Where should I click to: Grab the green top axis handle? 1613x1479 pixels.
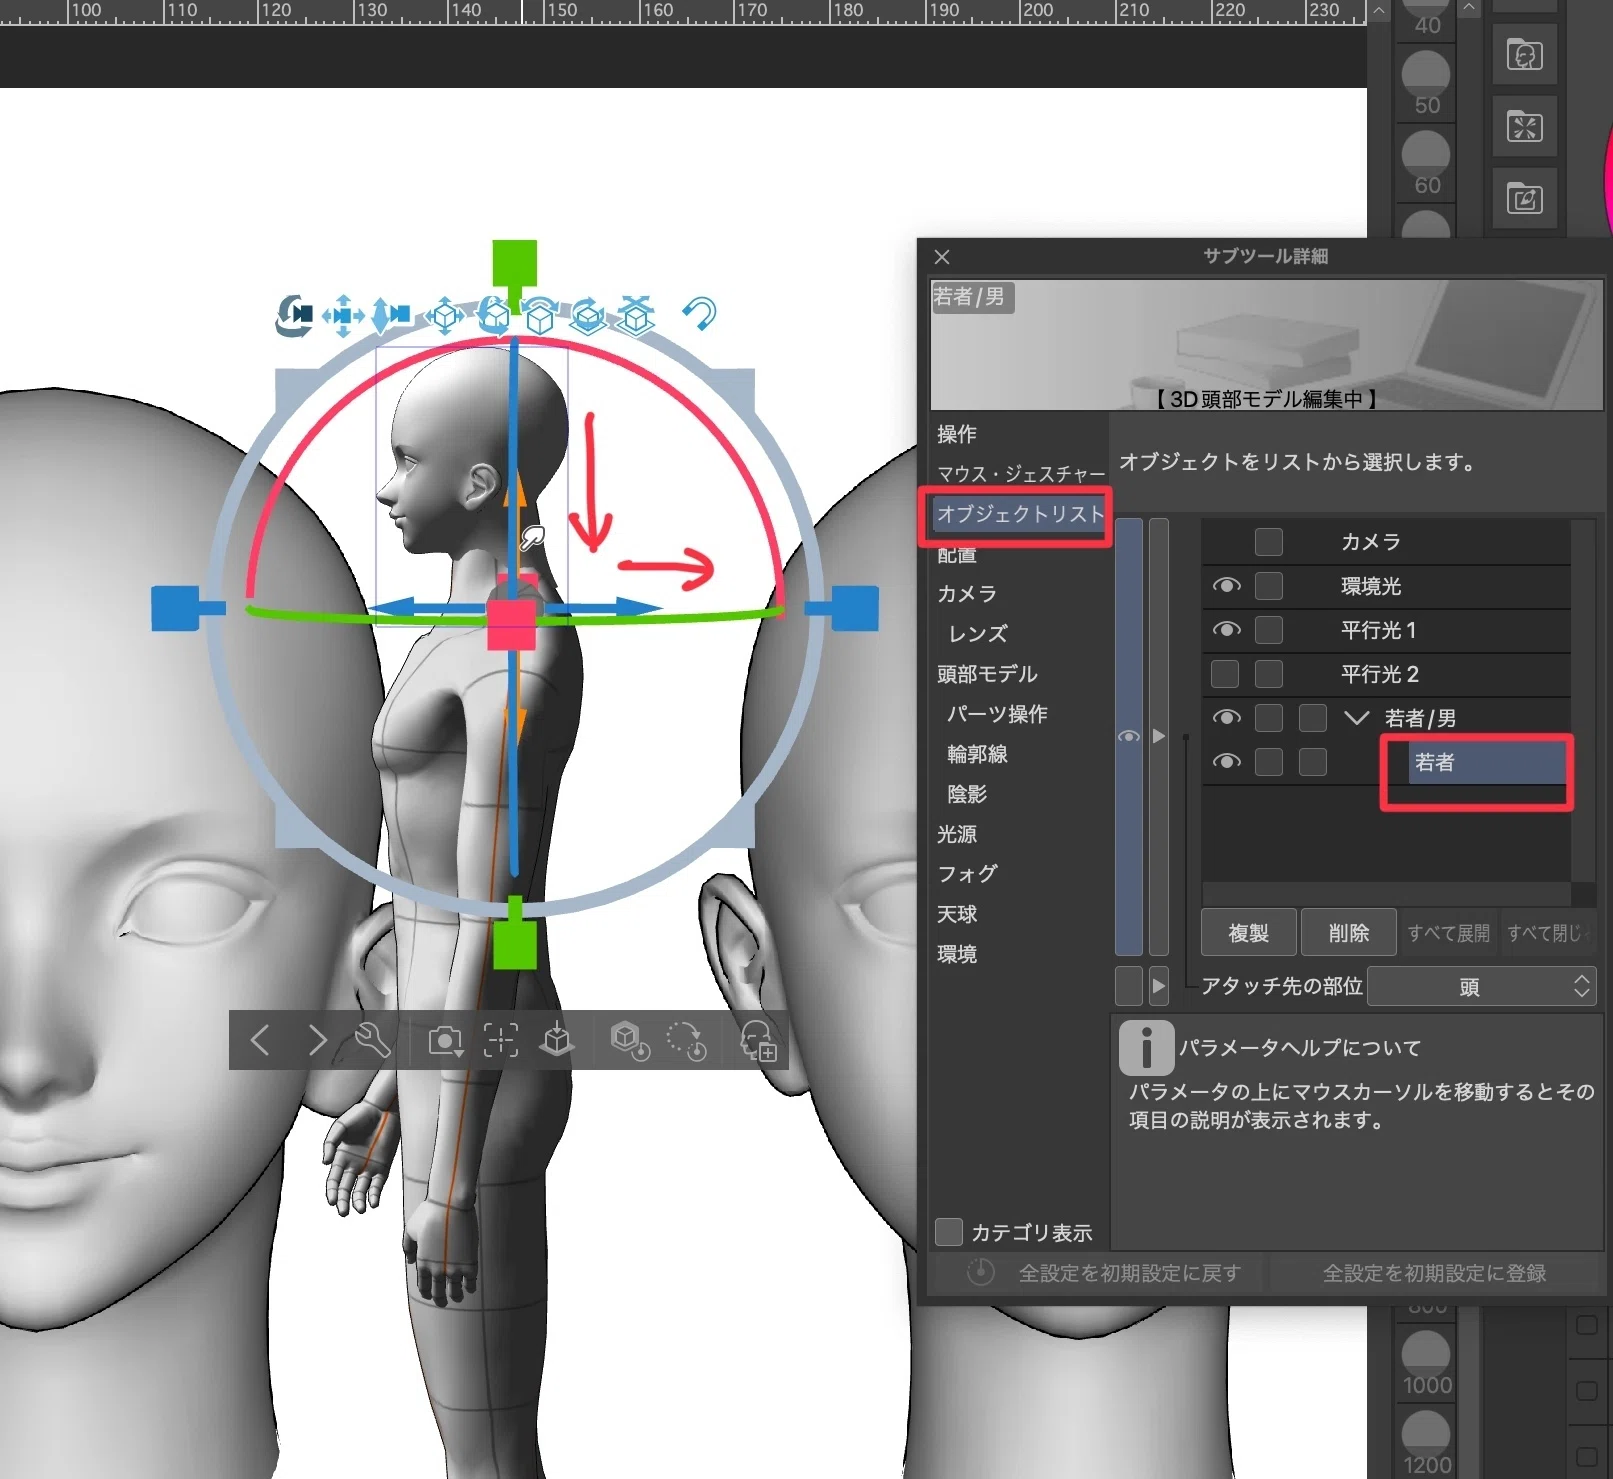pos(514,263)
